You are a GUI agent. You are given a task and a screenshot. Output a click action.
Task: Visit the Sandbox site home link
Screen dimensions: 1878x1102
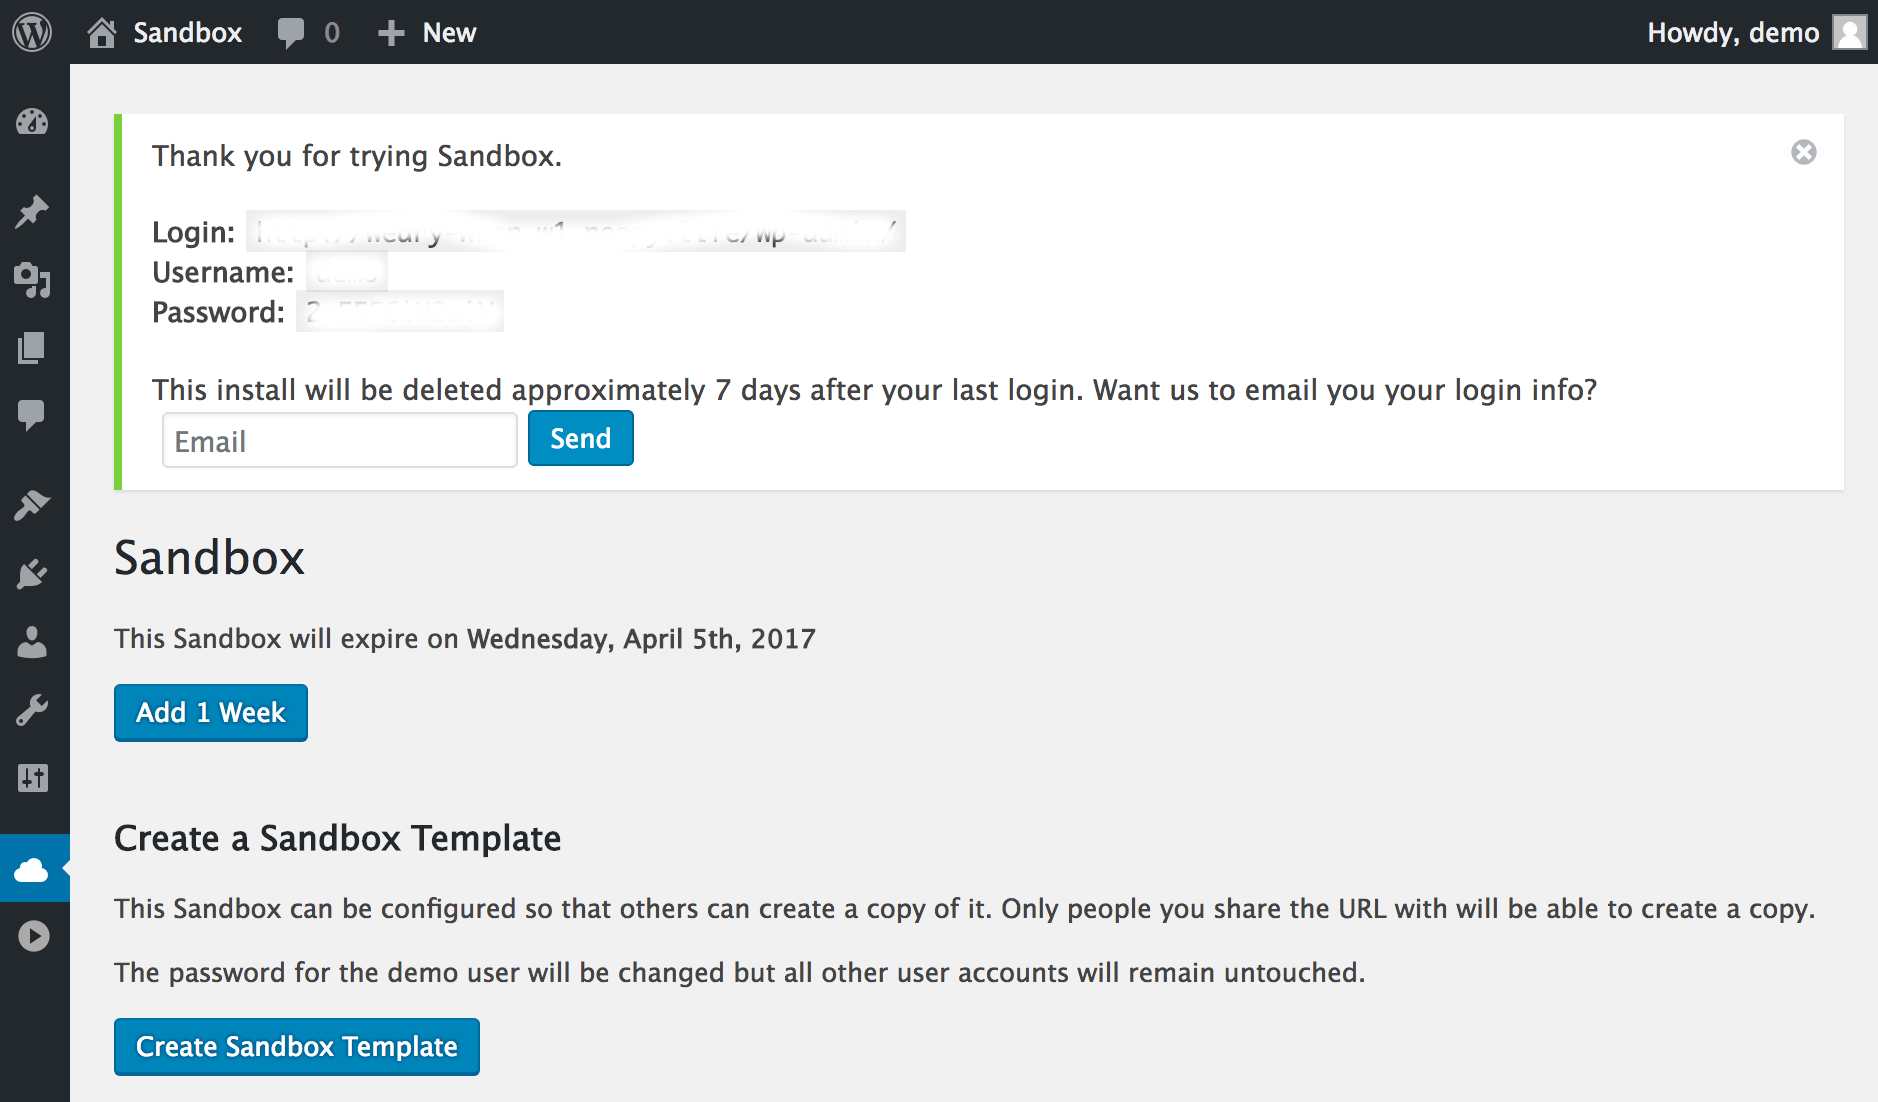164,32
